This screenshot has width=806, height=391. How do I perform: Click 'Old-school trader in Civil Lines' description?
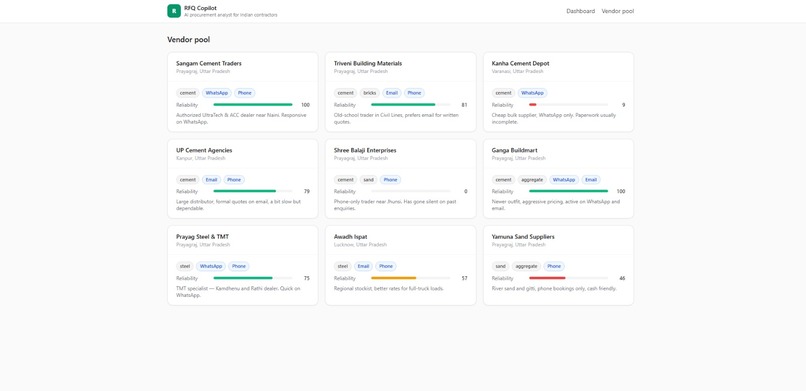click(x=397, y=119)
